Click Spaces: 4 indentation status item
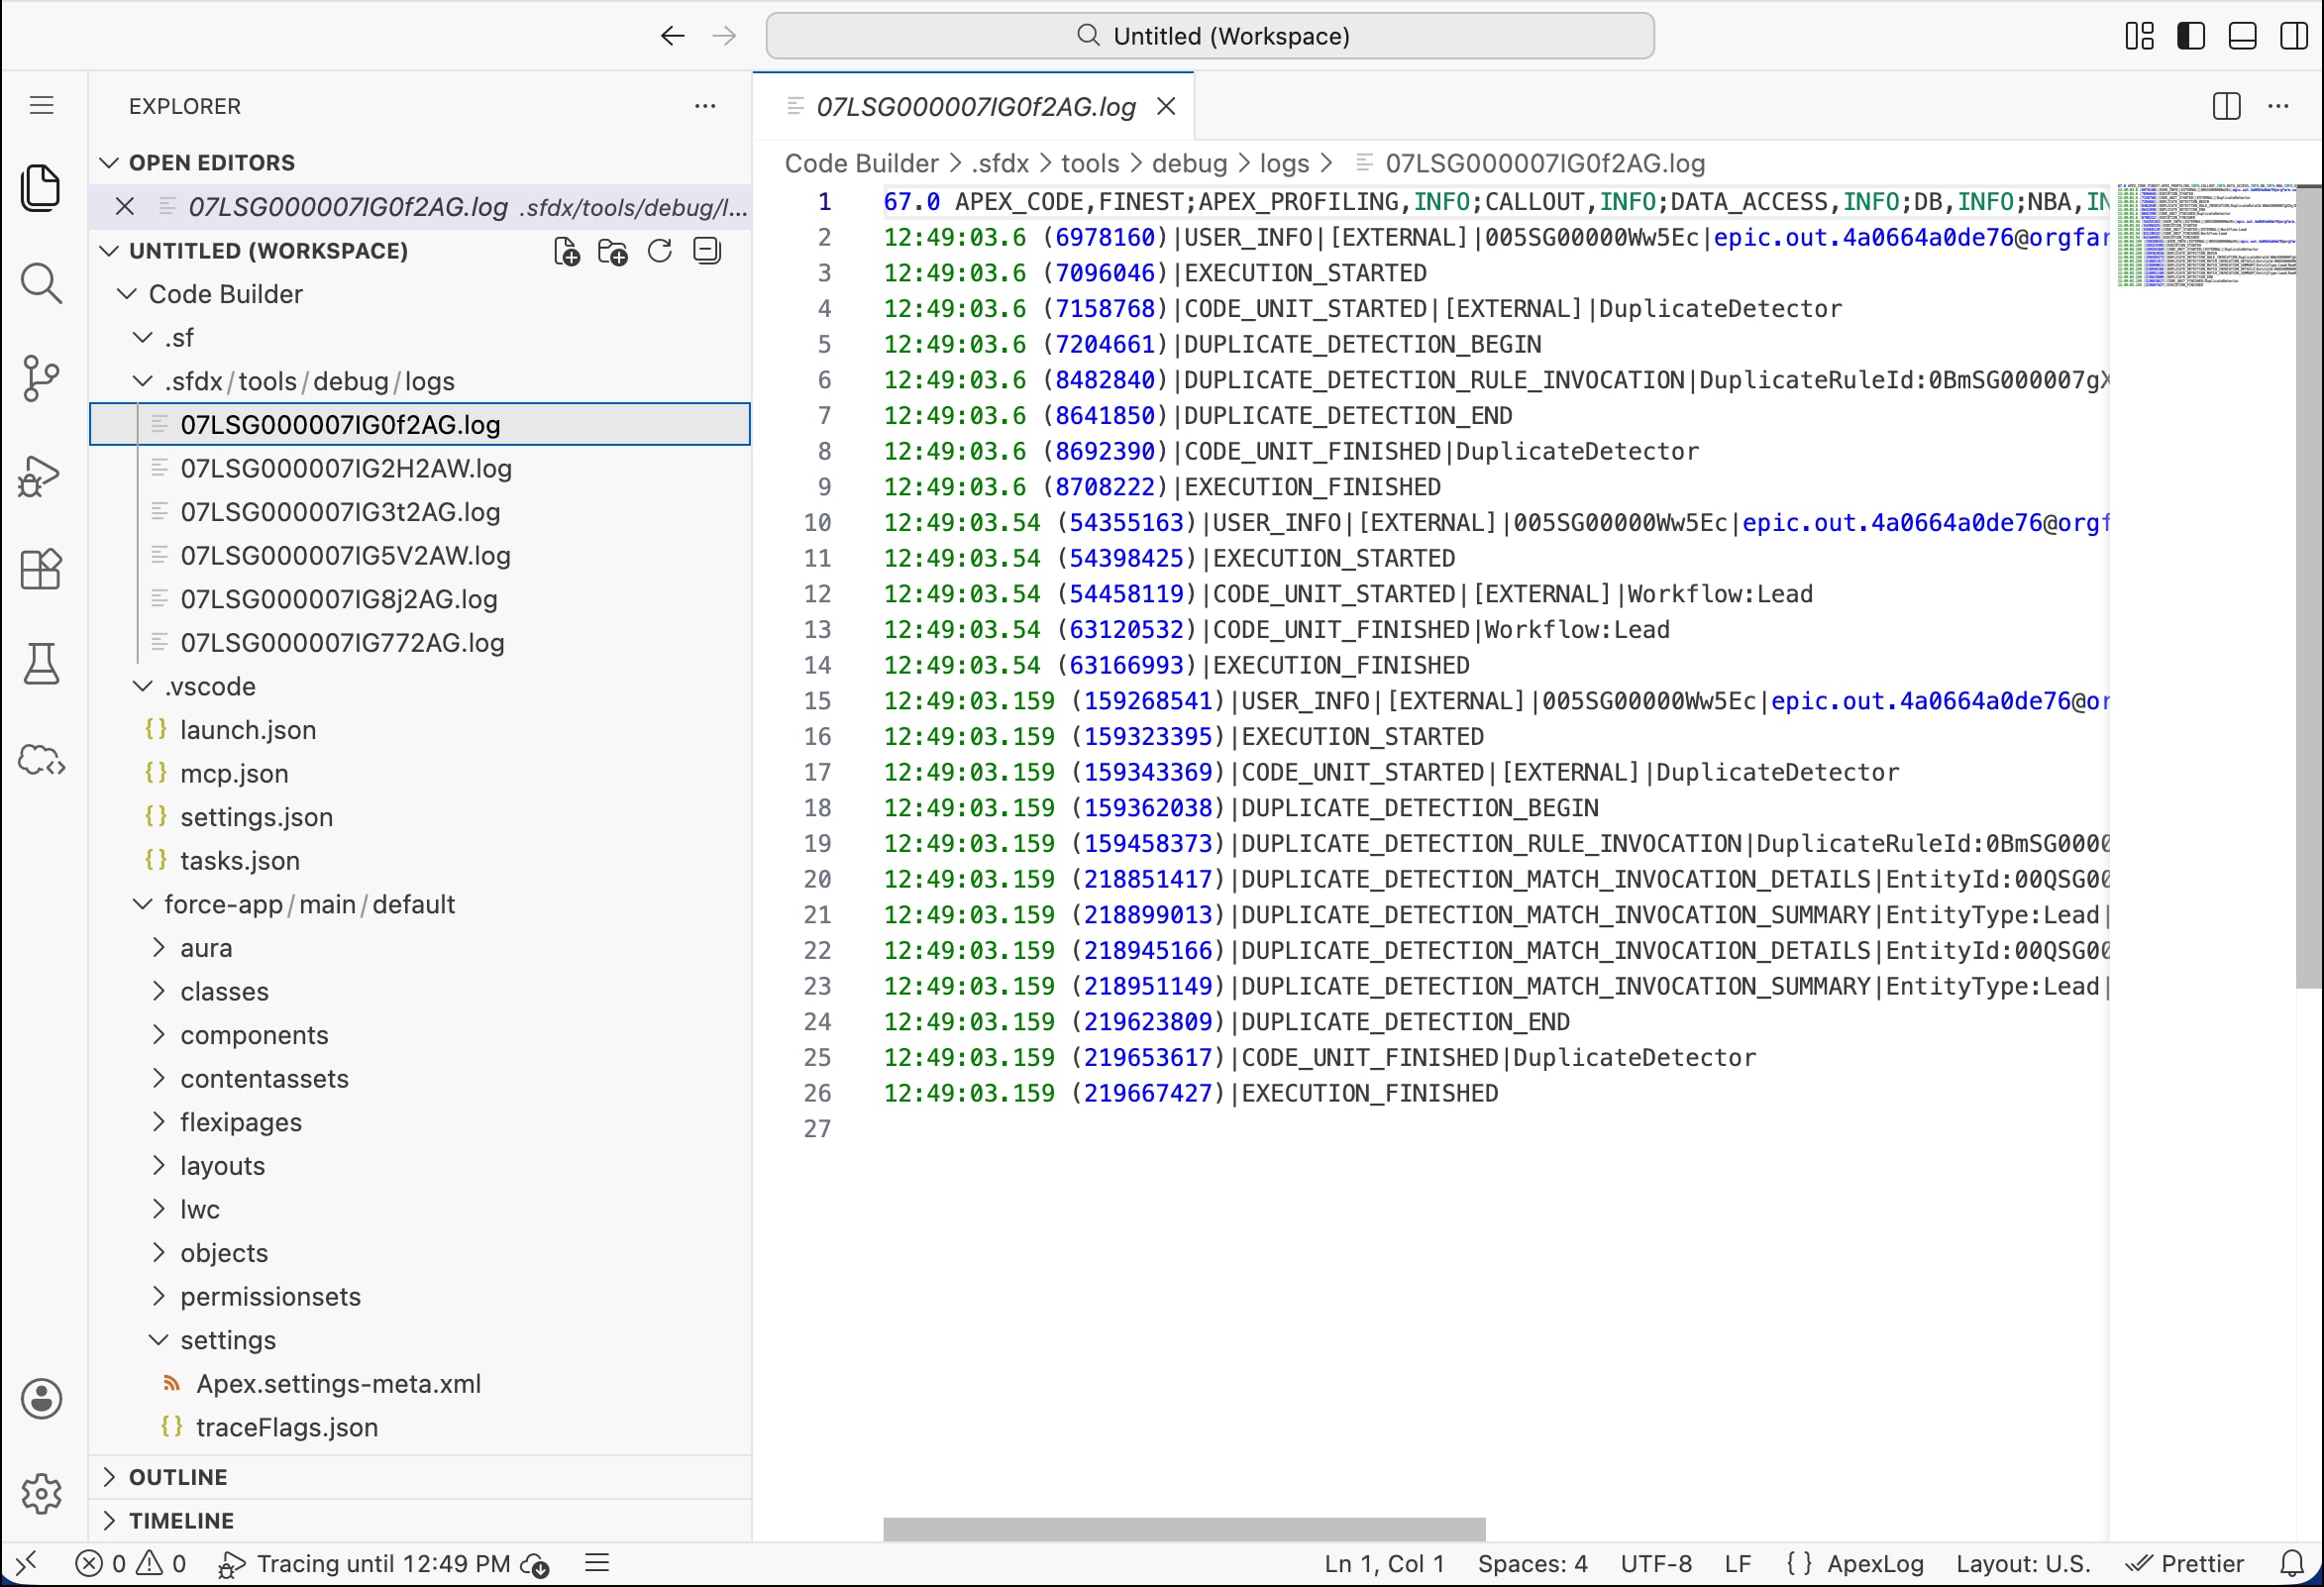The height and width of the screenshot is (1587, 2324). pyautogui.click(x=1532, y=1563)
